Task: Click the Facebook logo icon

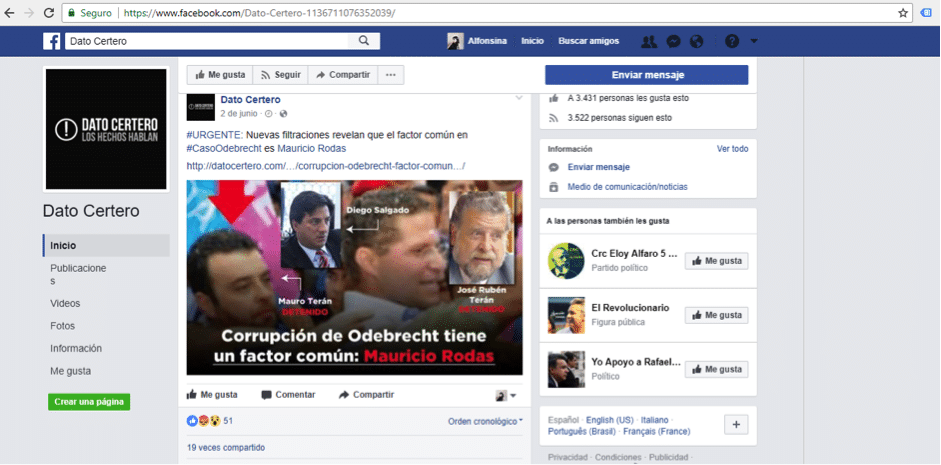Action: pos(51,41)
